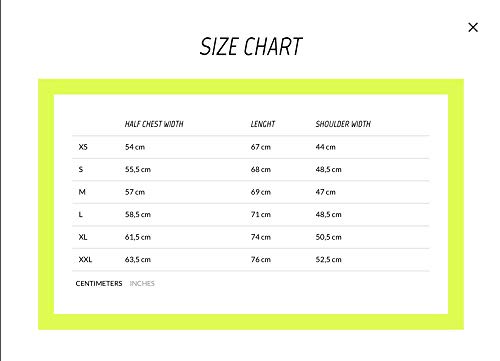Select the S size row label

[x=81, y=169]
